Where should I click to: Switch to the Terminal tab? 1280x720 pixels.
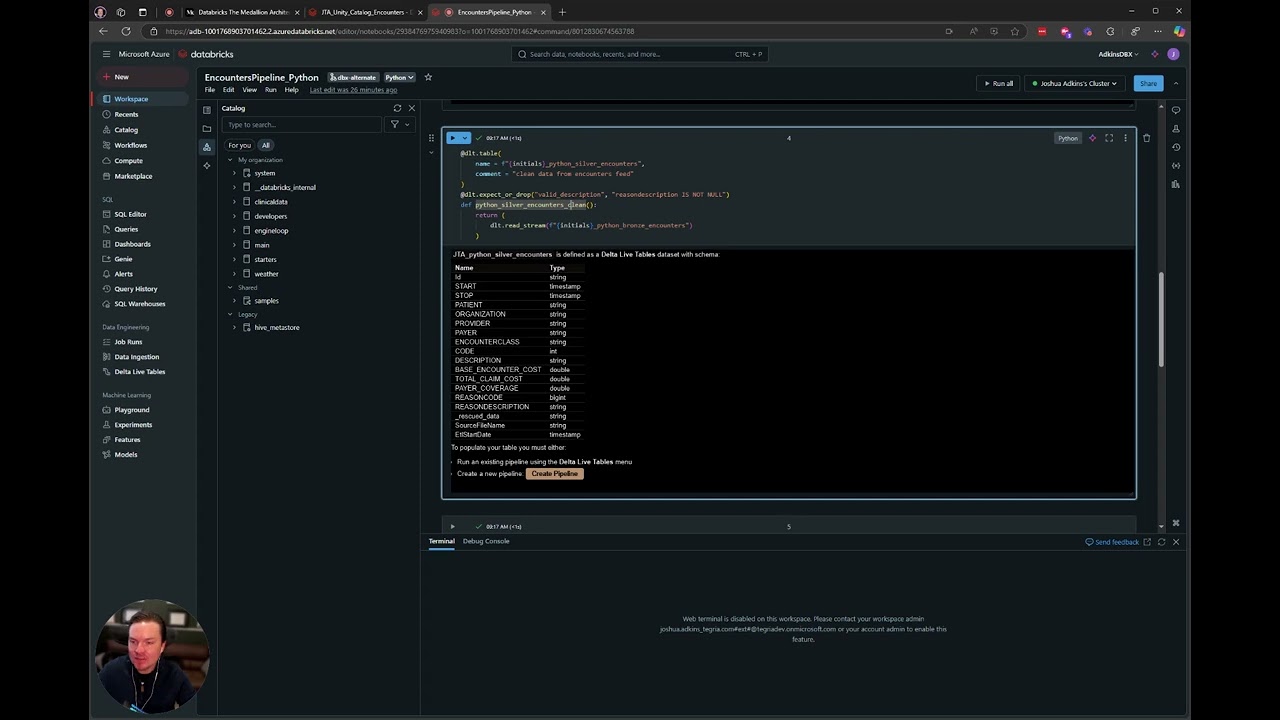pos(441,541)
